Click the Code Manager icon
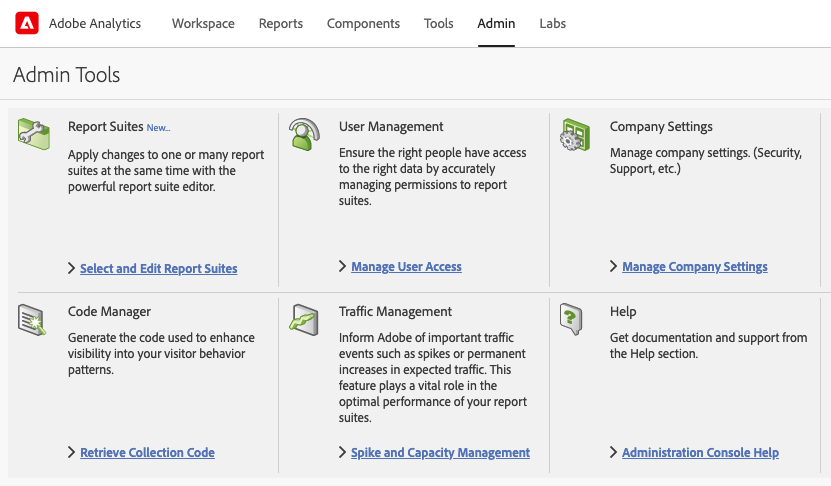Viewport: 831px width, 486px height. coord(34,319)
